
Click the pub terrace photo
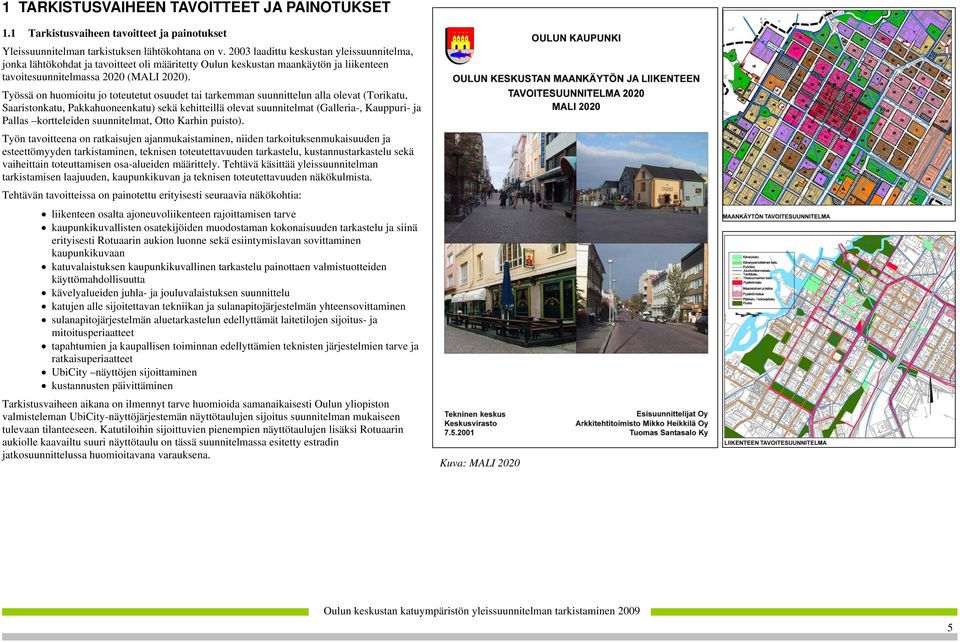point(510,298)
